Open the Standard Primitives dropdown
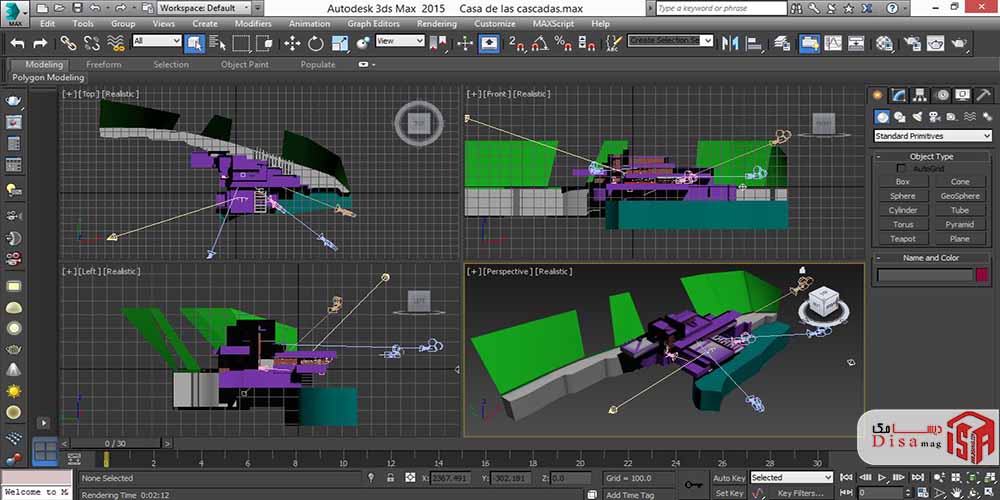Viewport: 1000px width, 500px height. [931, 136]
